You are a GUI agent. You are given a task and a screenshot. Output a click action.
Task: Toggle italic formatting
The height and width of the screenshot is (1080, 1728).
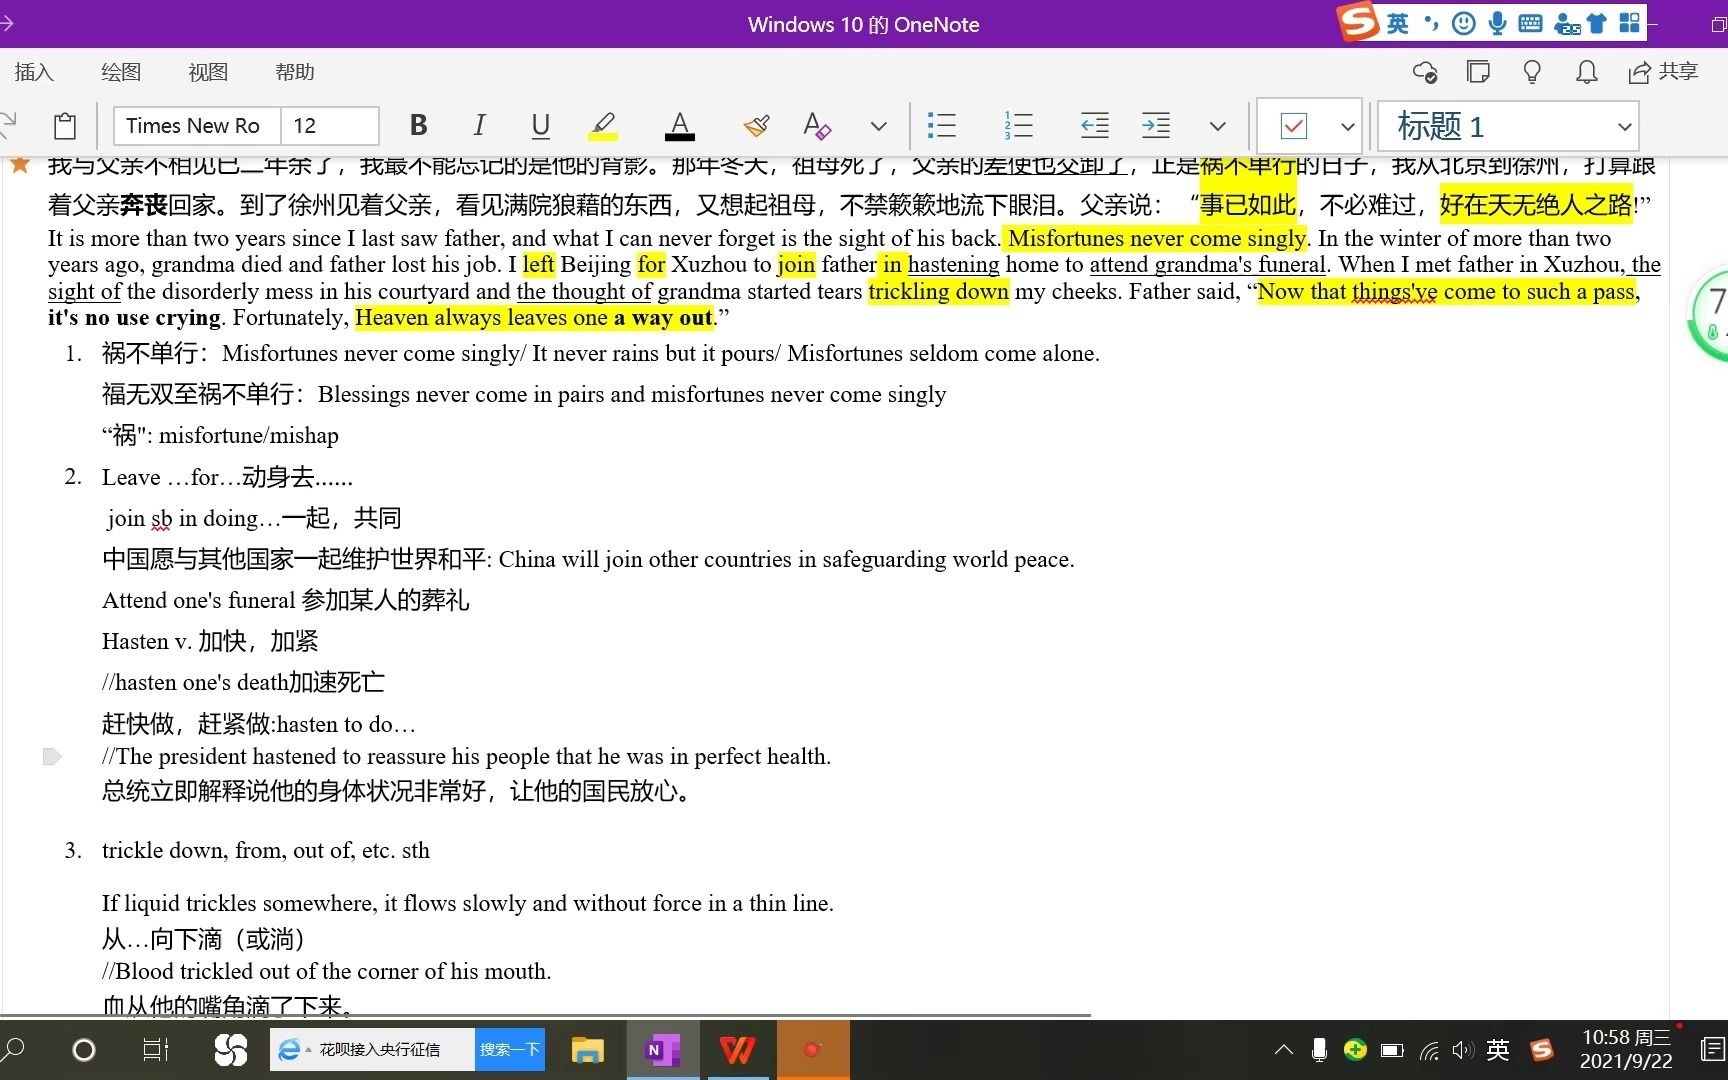479,126
